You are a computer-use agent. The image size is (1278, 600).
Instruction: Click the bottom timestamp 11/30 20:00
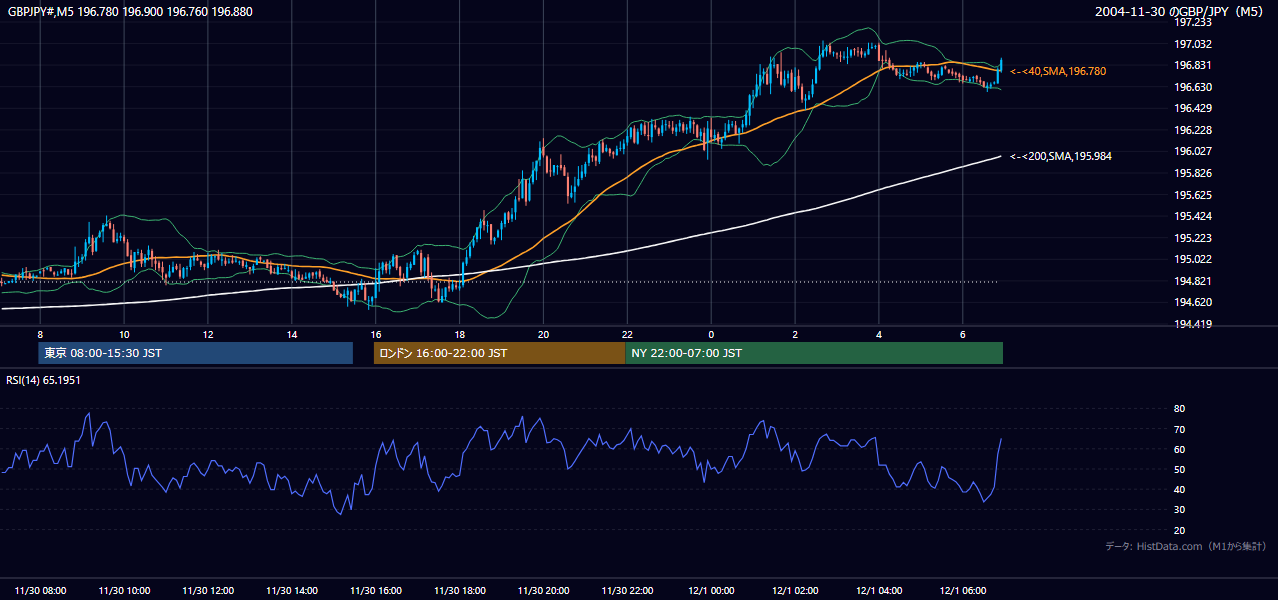coord(544,590)
